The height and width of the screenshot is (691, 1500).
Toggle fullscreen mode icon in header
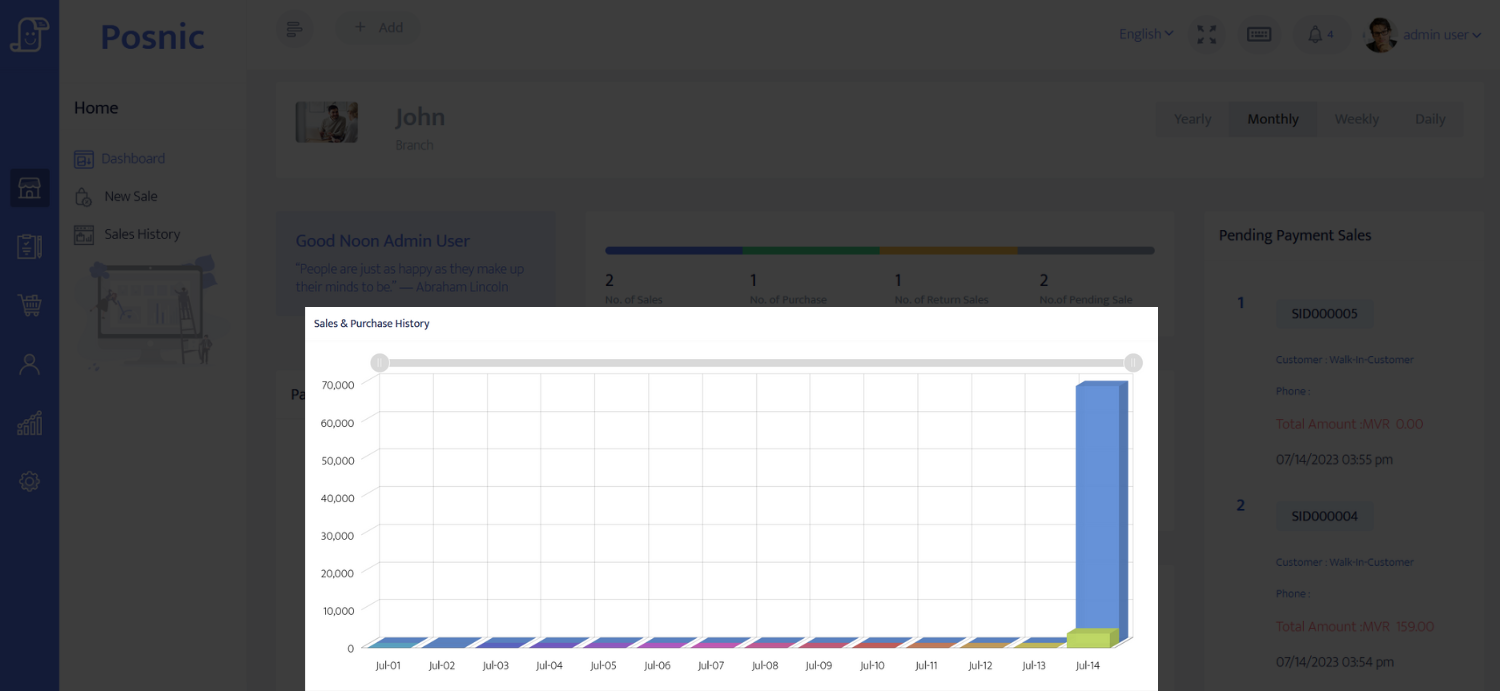click(1207, 35)
